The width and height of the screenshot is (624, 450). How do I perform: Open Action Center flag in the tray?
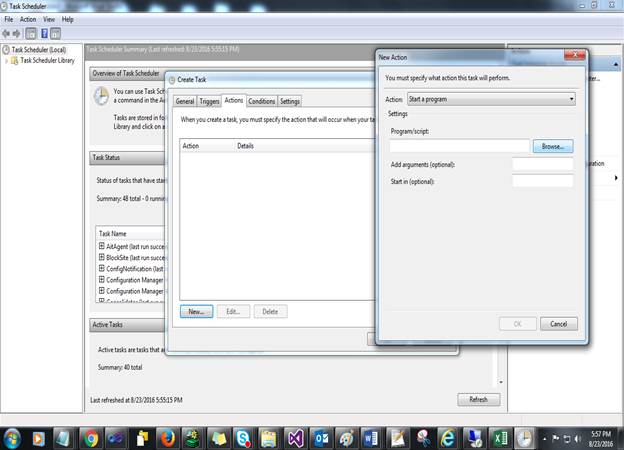(x=556, y=438)
